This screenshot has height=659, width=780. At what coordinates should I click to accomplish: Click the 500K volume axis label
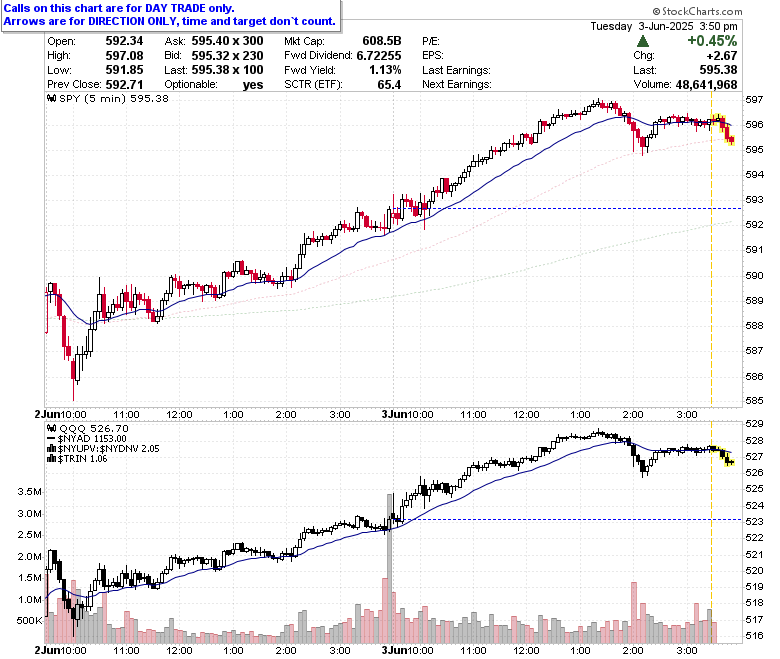pyautogui.click(x=29, y=620)
